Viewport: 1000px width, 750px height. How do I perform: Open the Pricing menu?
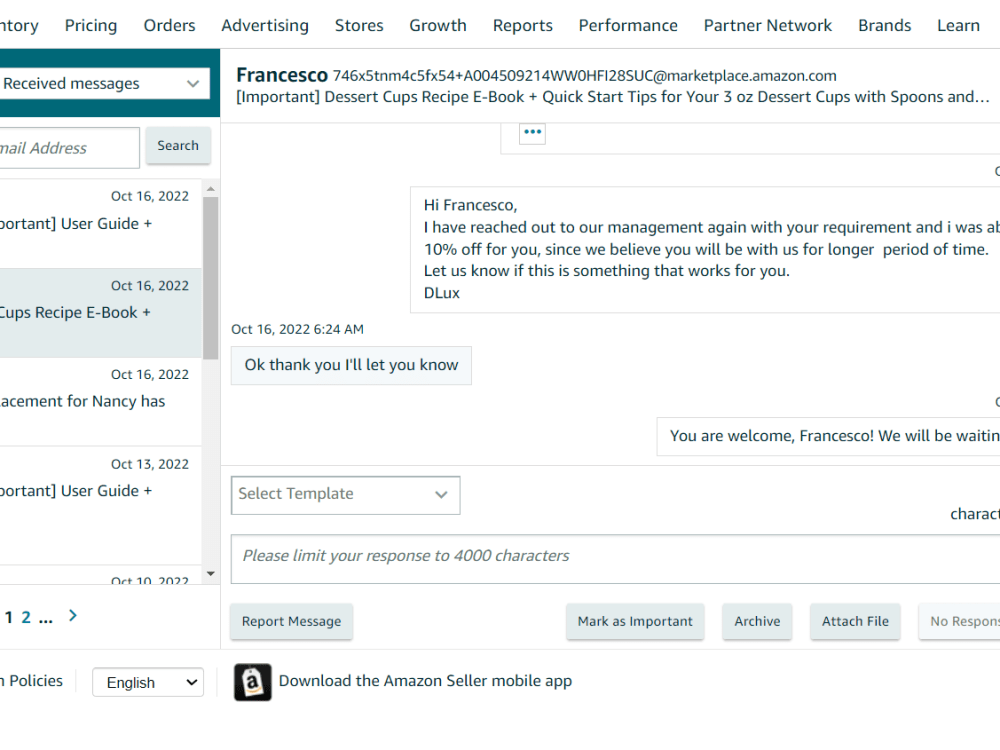pos(91,26)
